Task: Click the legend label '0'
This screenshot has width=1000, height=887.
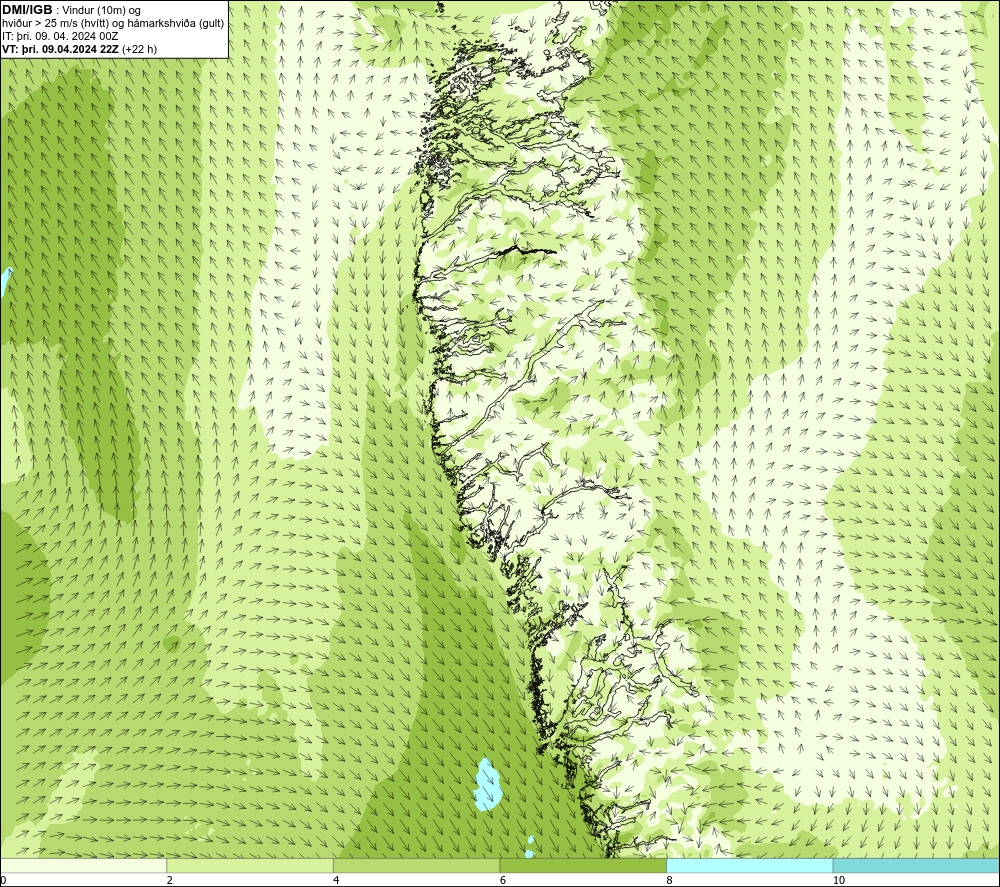Action: pyautogui.click(x=3, y=881)
